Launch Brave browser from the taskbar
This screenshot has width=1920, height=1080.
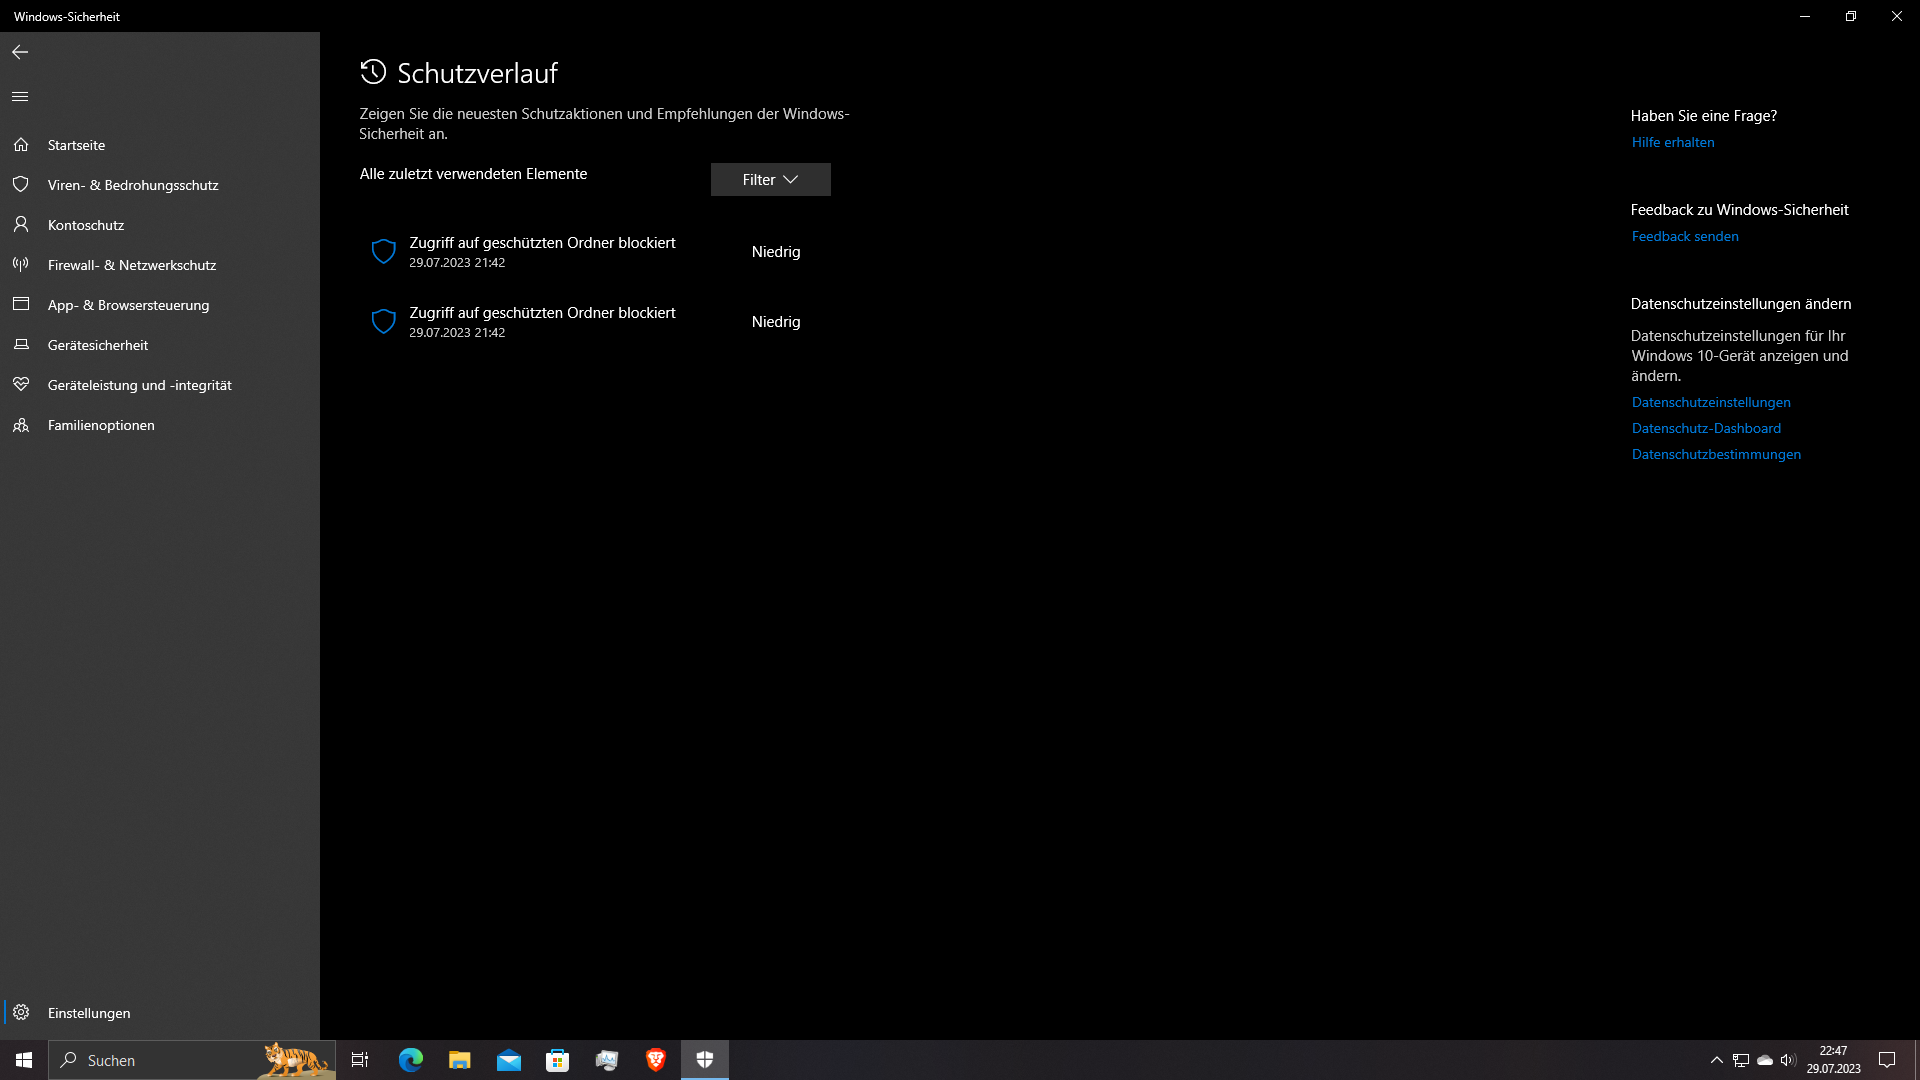point(656,1059)
